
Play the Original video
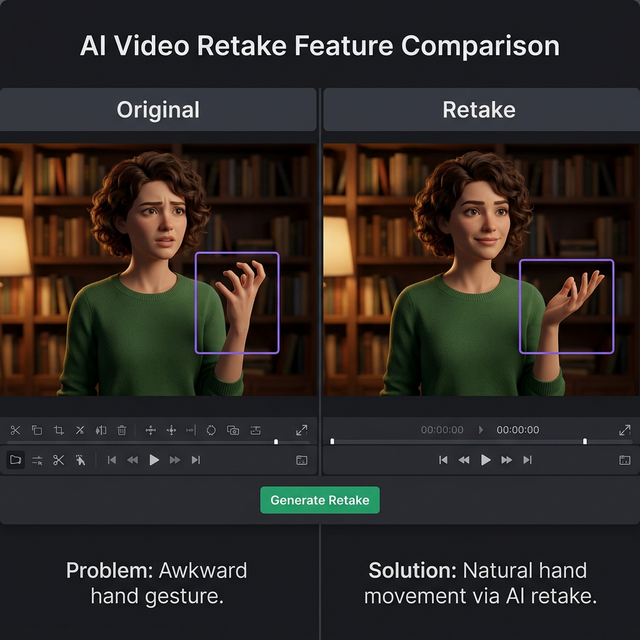(x=154, y=460)
